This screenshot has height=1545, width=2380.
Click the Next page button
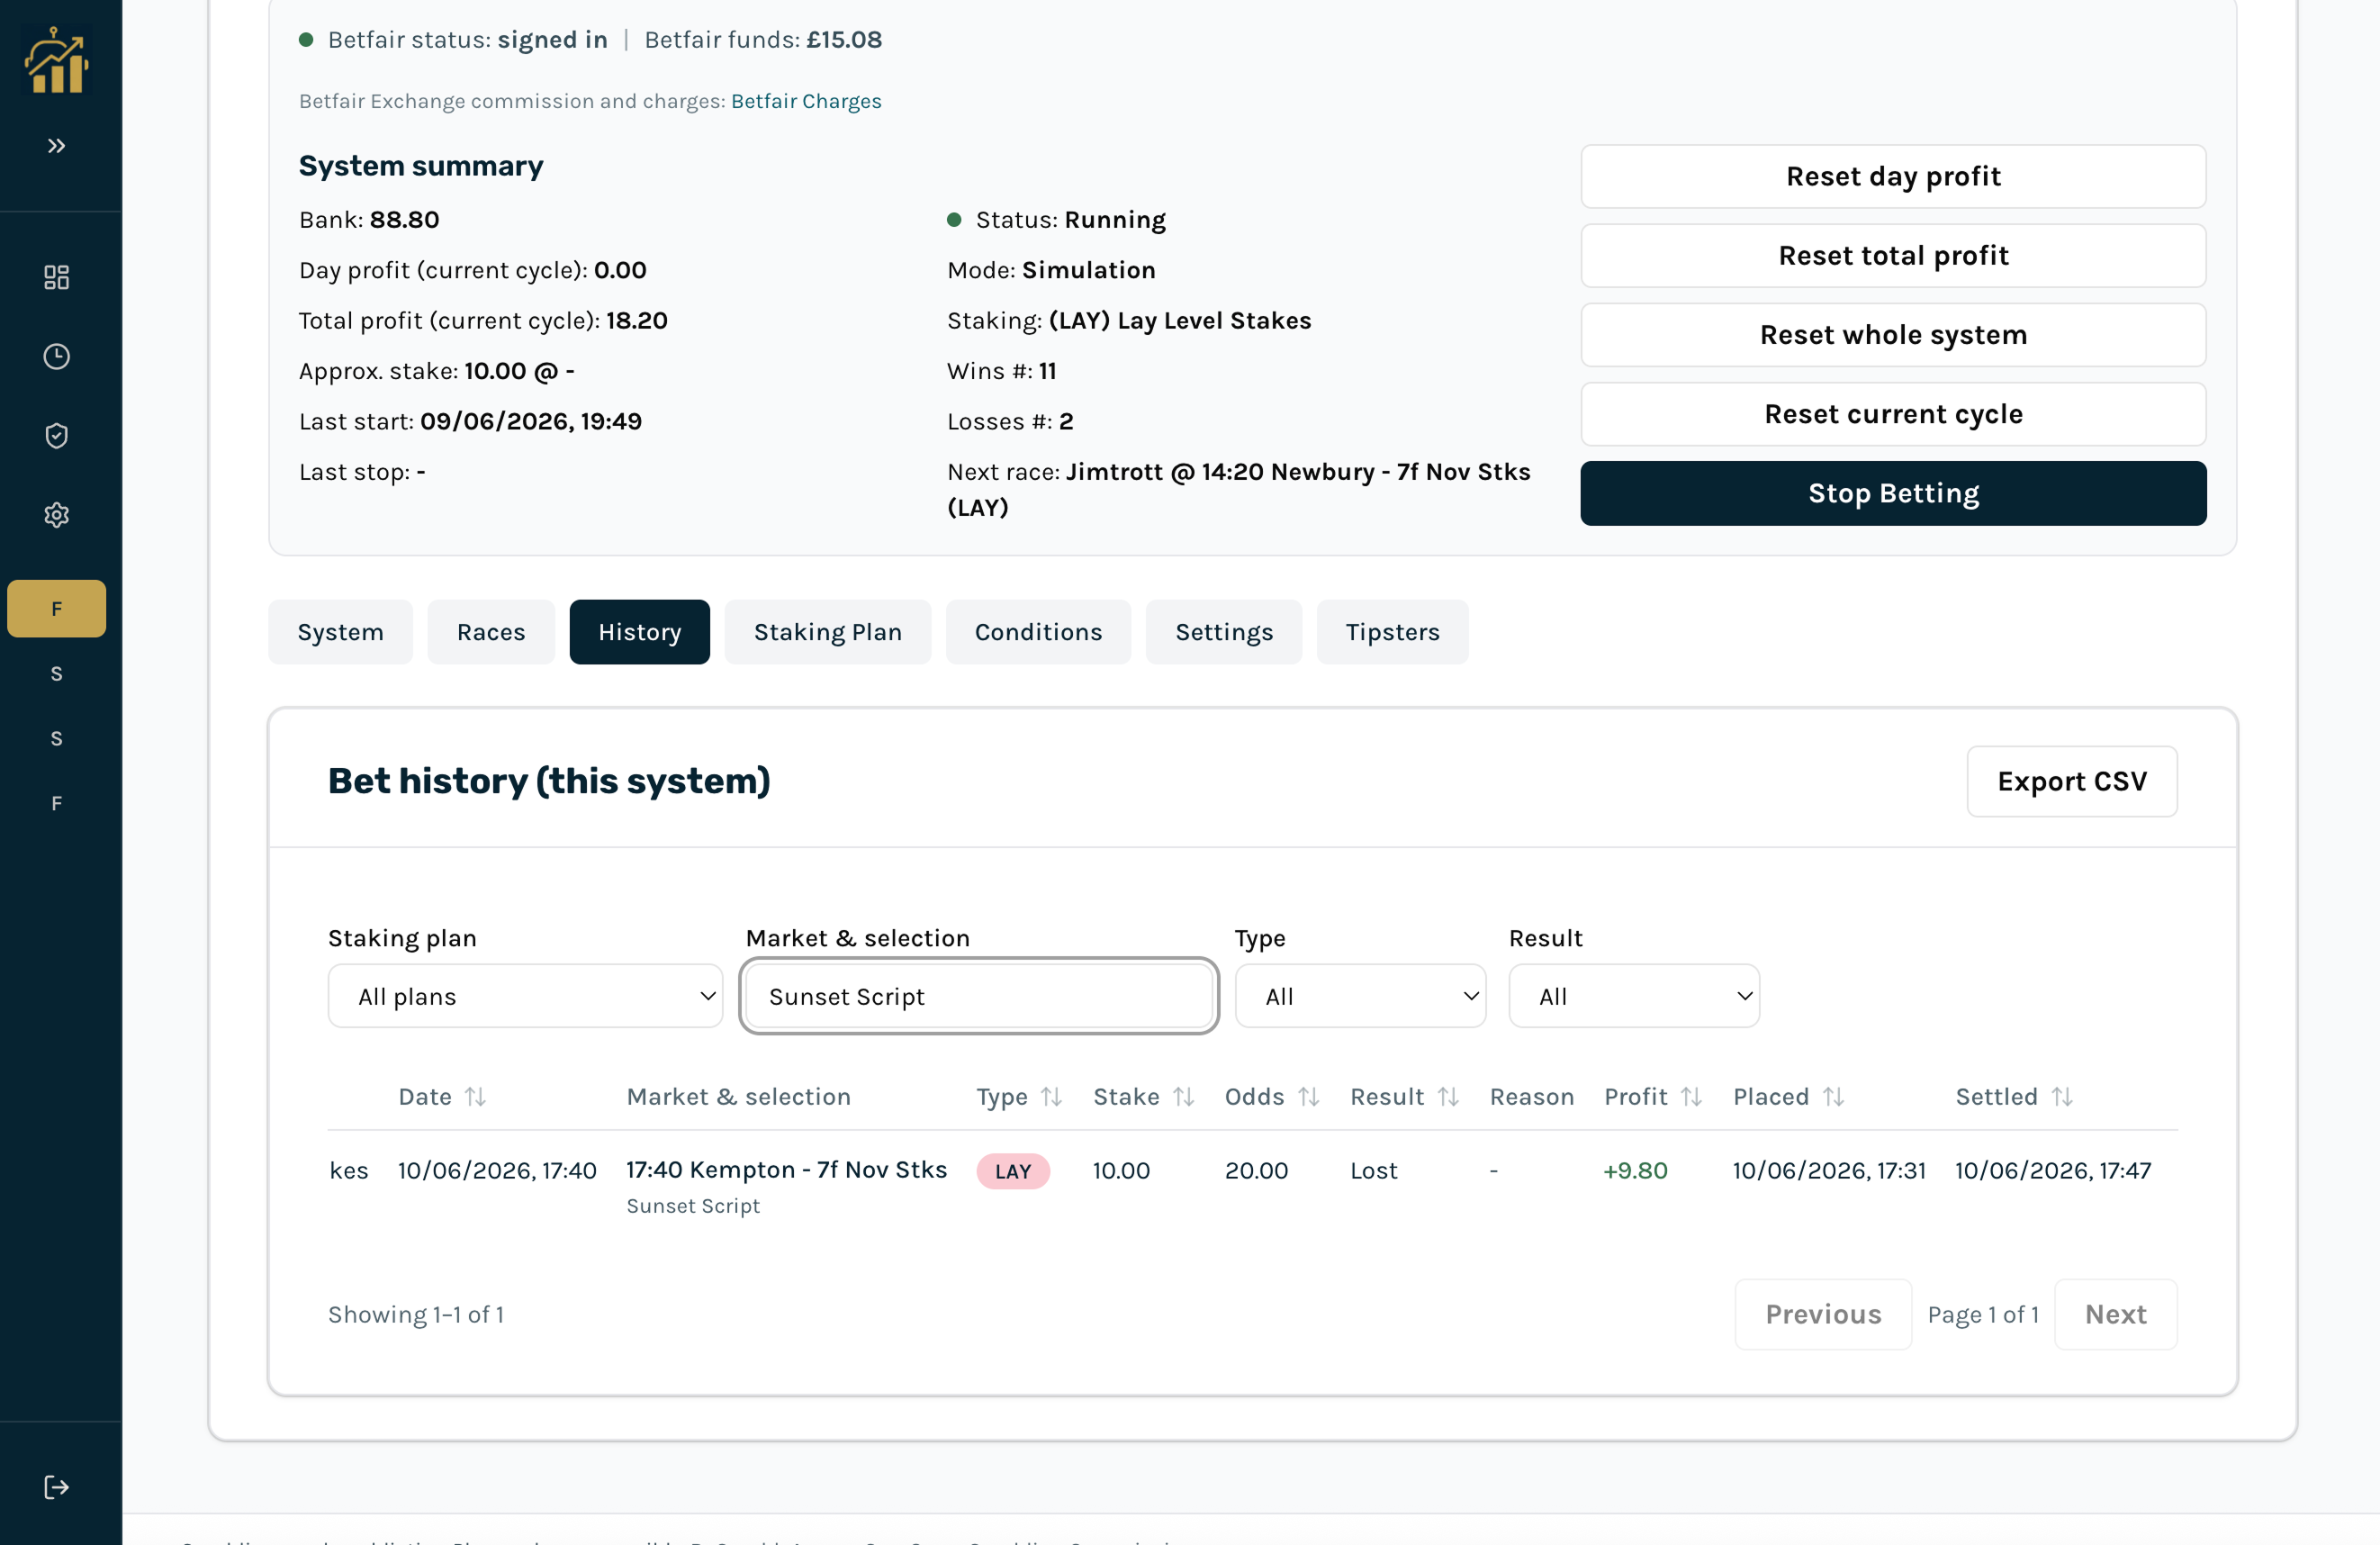[2116, 1314]
